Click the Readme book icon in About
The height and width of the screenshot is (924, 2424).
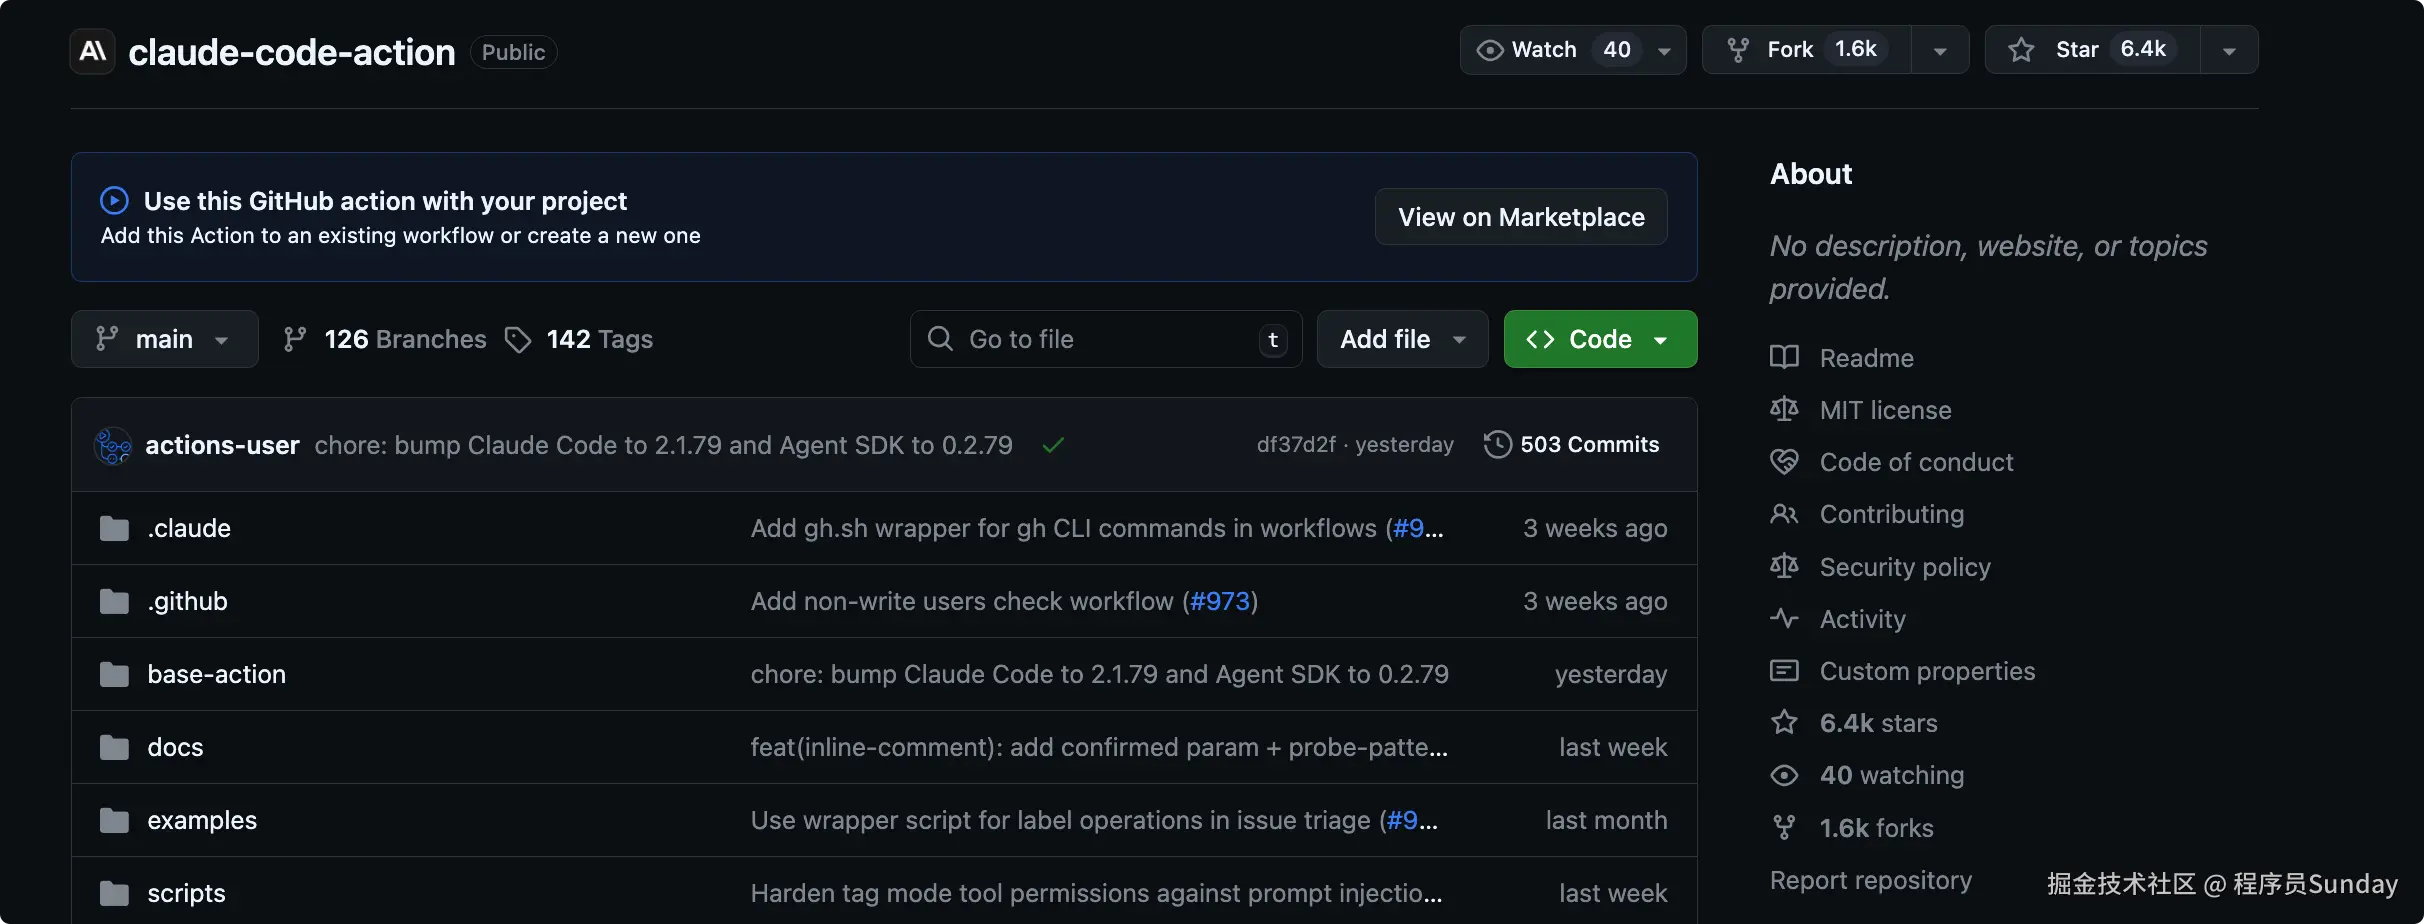point(1784,358)
